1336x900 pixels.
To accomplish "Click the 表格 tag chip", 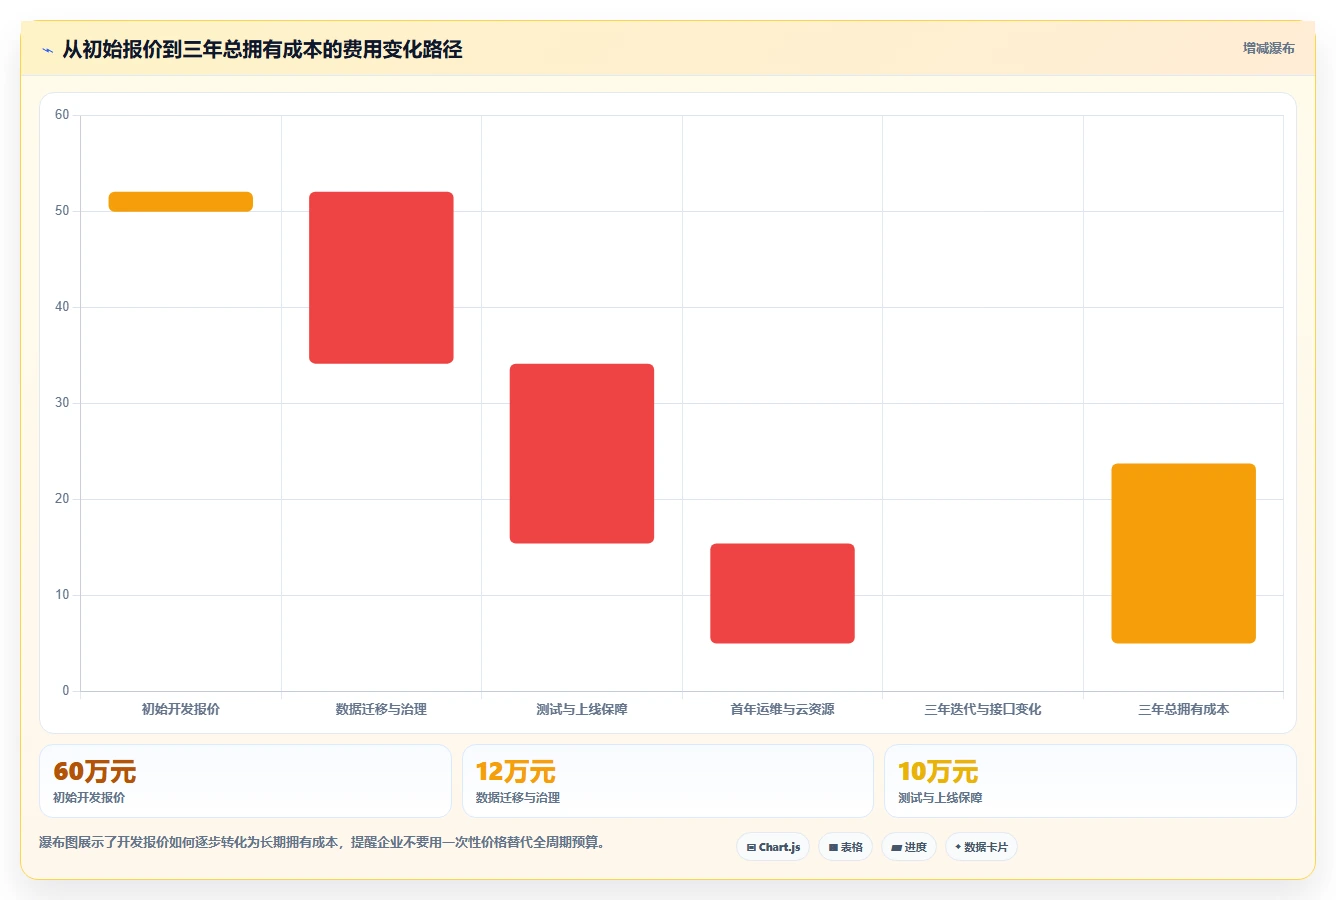I will coord(845,847).
